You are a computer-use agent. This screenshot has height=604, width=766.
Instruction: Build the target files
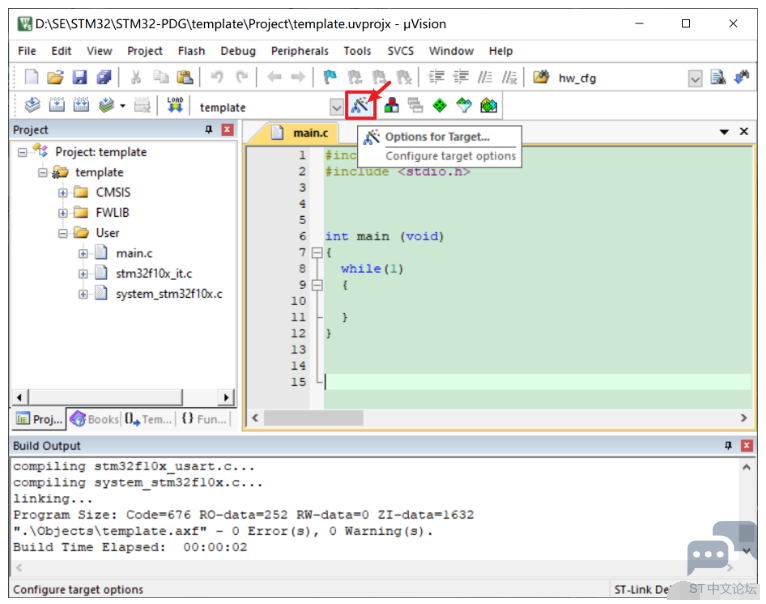(x=57, y=105)
